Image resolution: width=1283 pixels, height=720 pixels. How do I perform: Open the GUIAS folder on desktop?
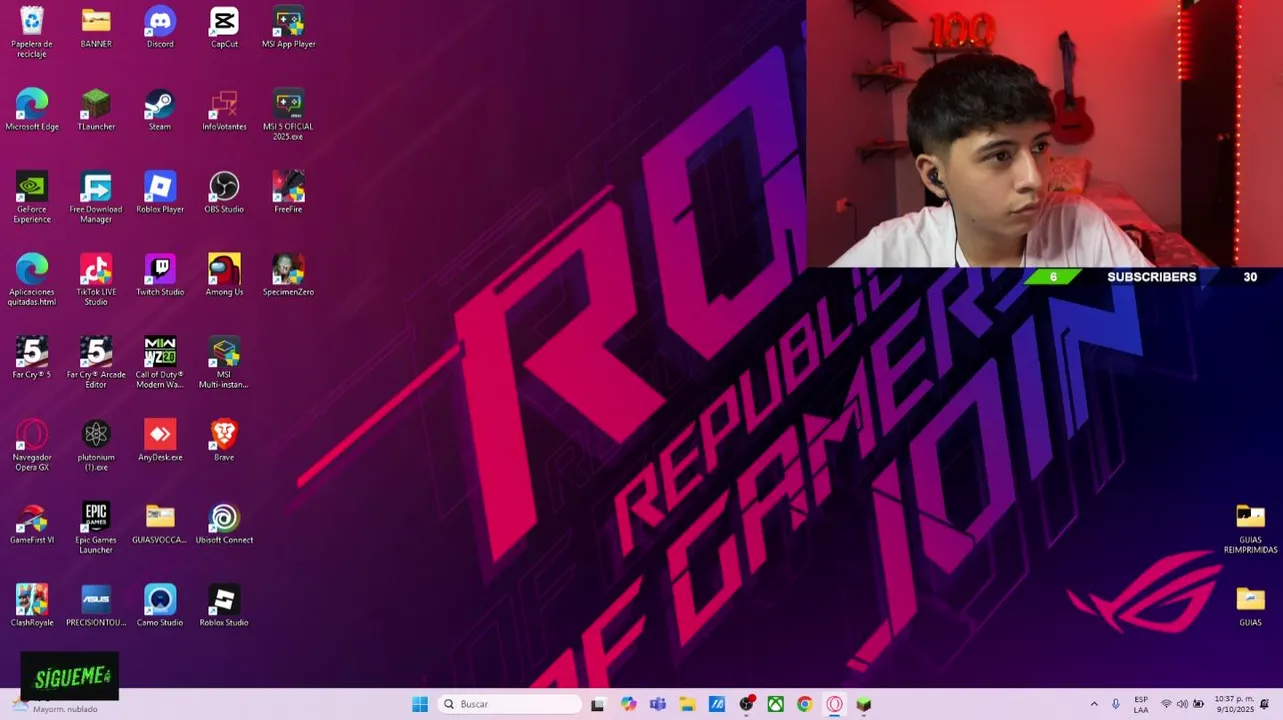point(1250,606)
